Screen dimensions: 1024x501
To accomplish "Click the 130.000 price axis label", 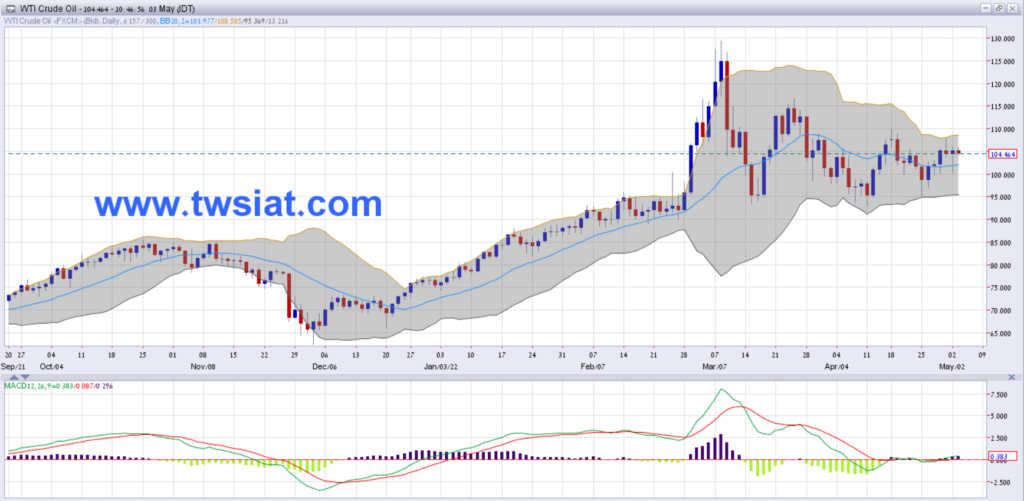I will pyautogui.click(x=1003, y=39).
